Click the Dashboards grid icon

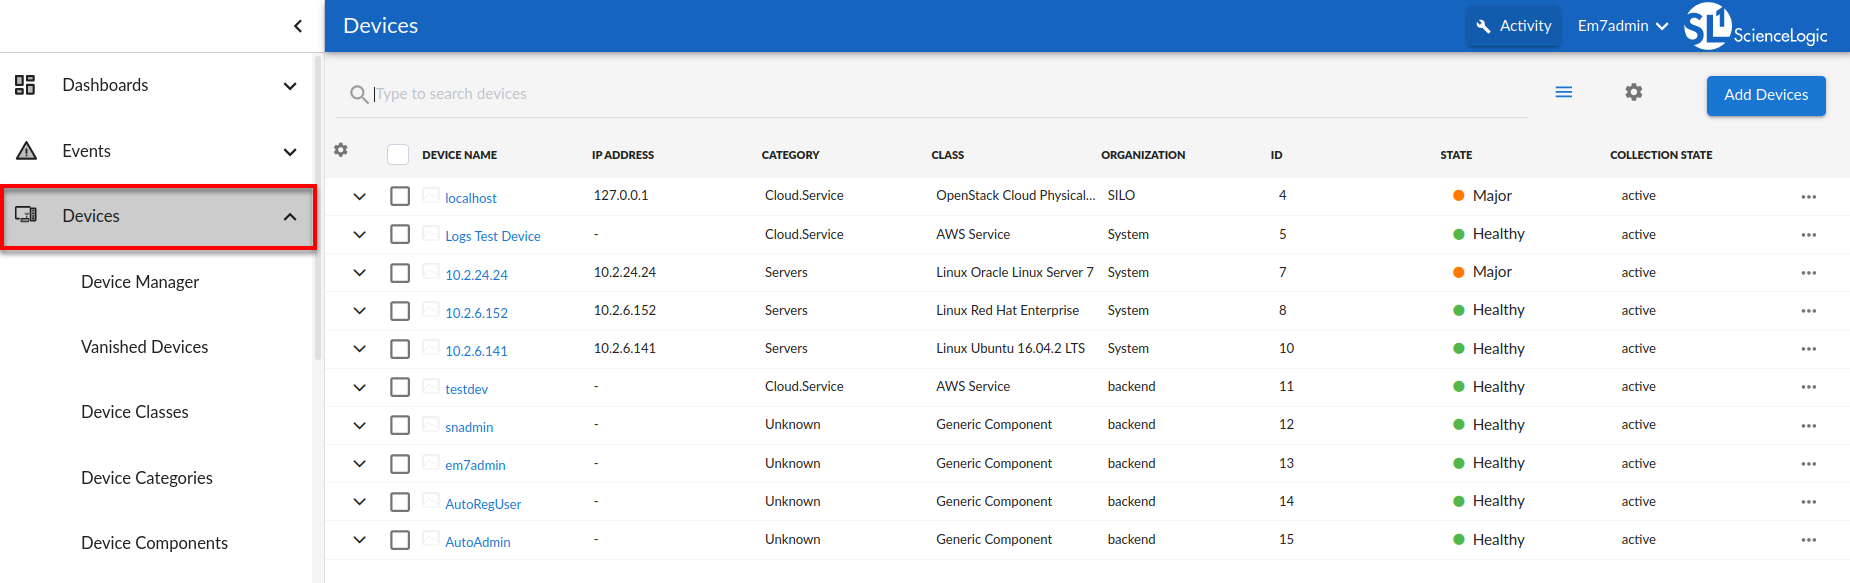point(25,85)
